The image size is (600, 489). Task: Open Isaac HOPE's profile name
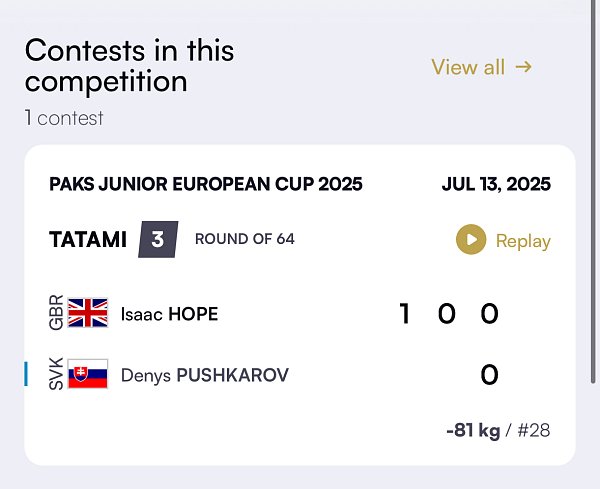tap(169, 314)
